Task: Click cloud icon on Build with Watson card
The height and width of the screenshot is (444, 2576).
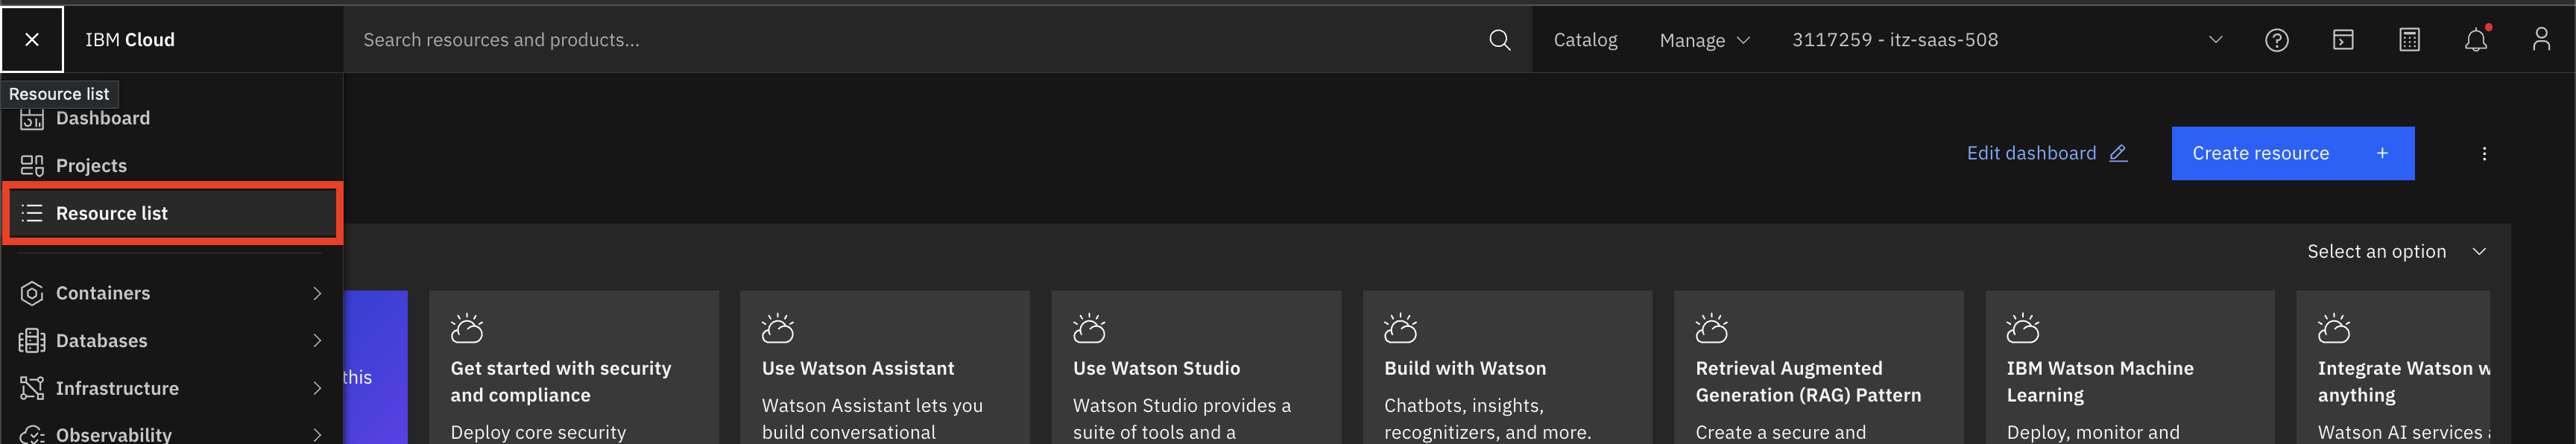Action: coord(1400,328)
